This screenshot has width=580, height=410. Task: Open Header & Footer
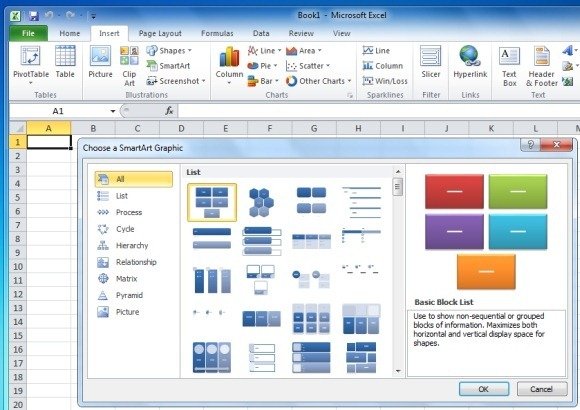[x=542, y=66]
